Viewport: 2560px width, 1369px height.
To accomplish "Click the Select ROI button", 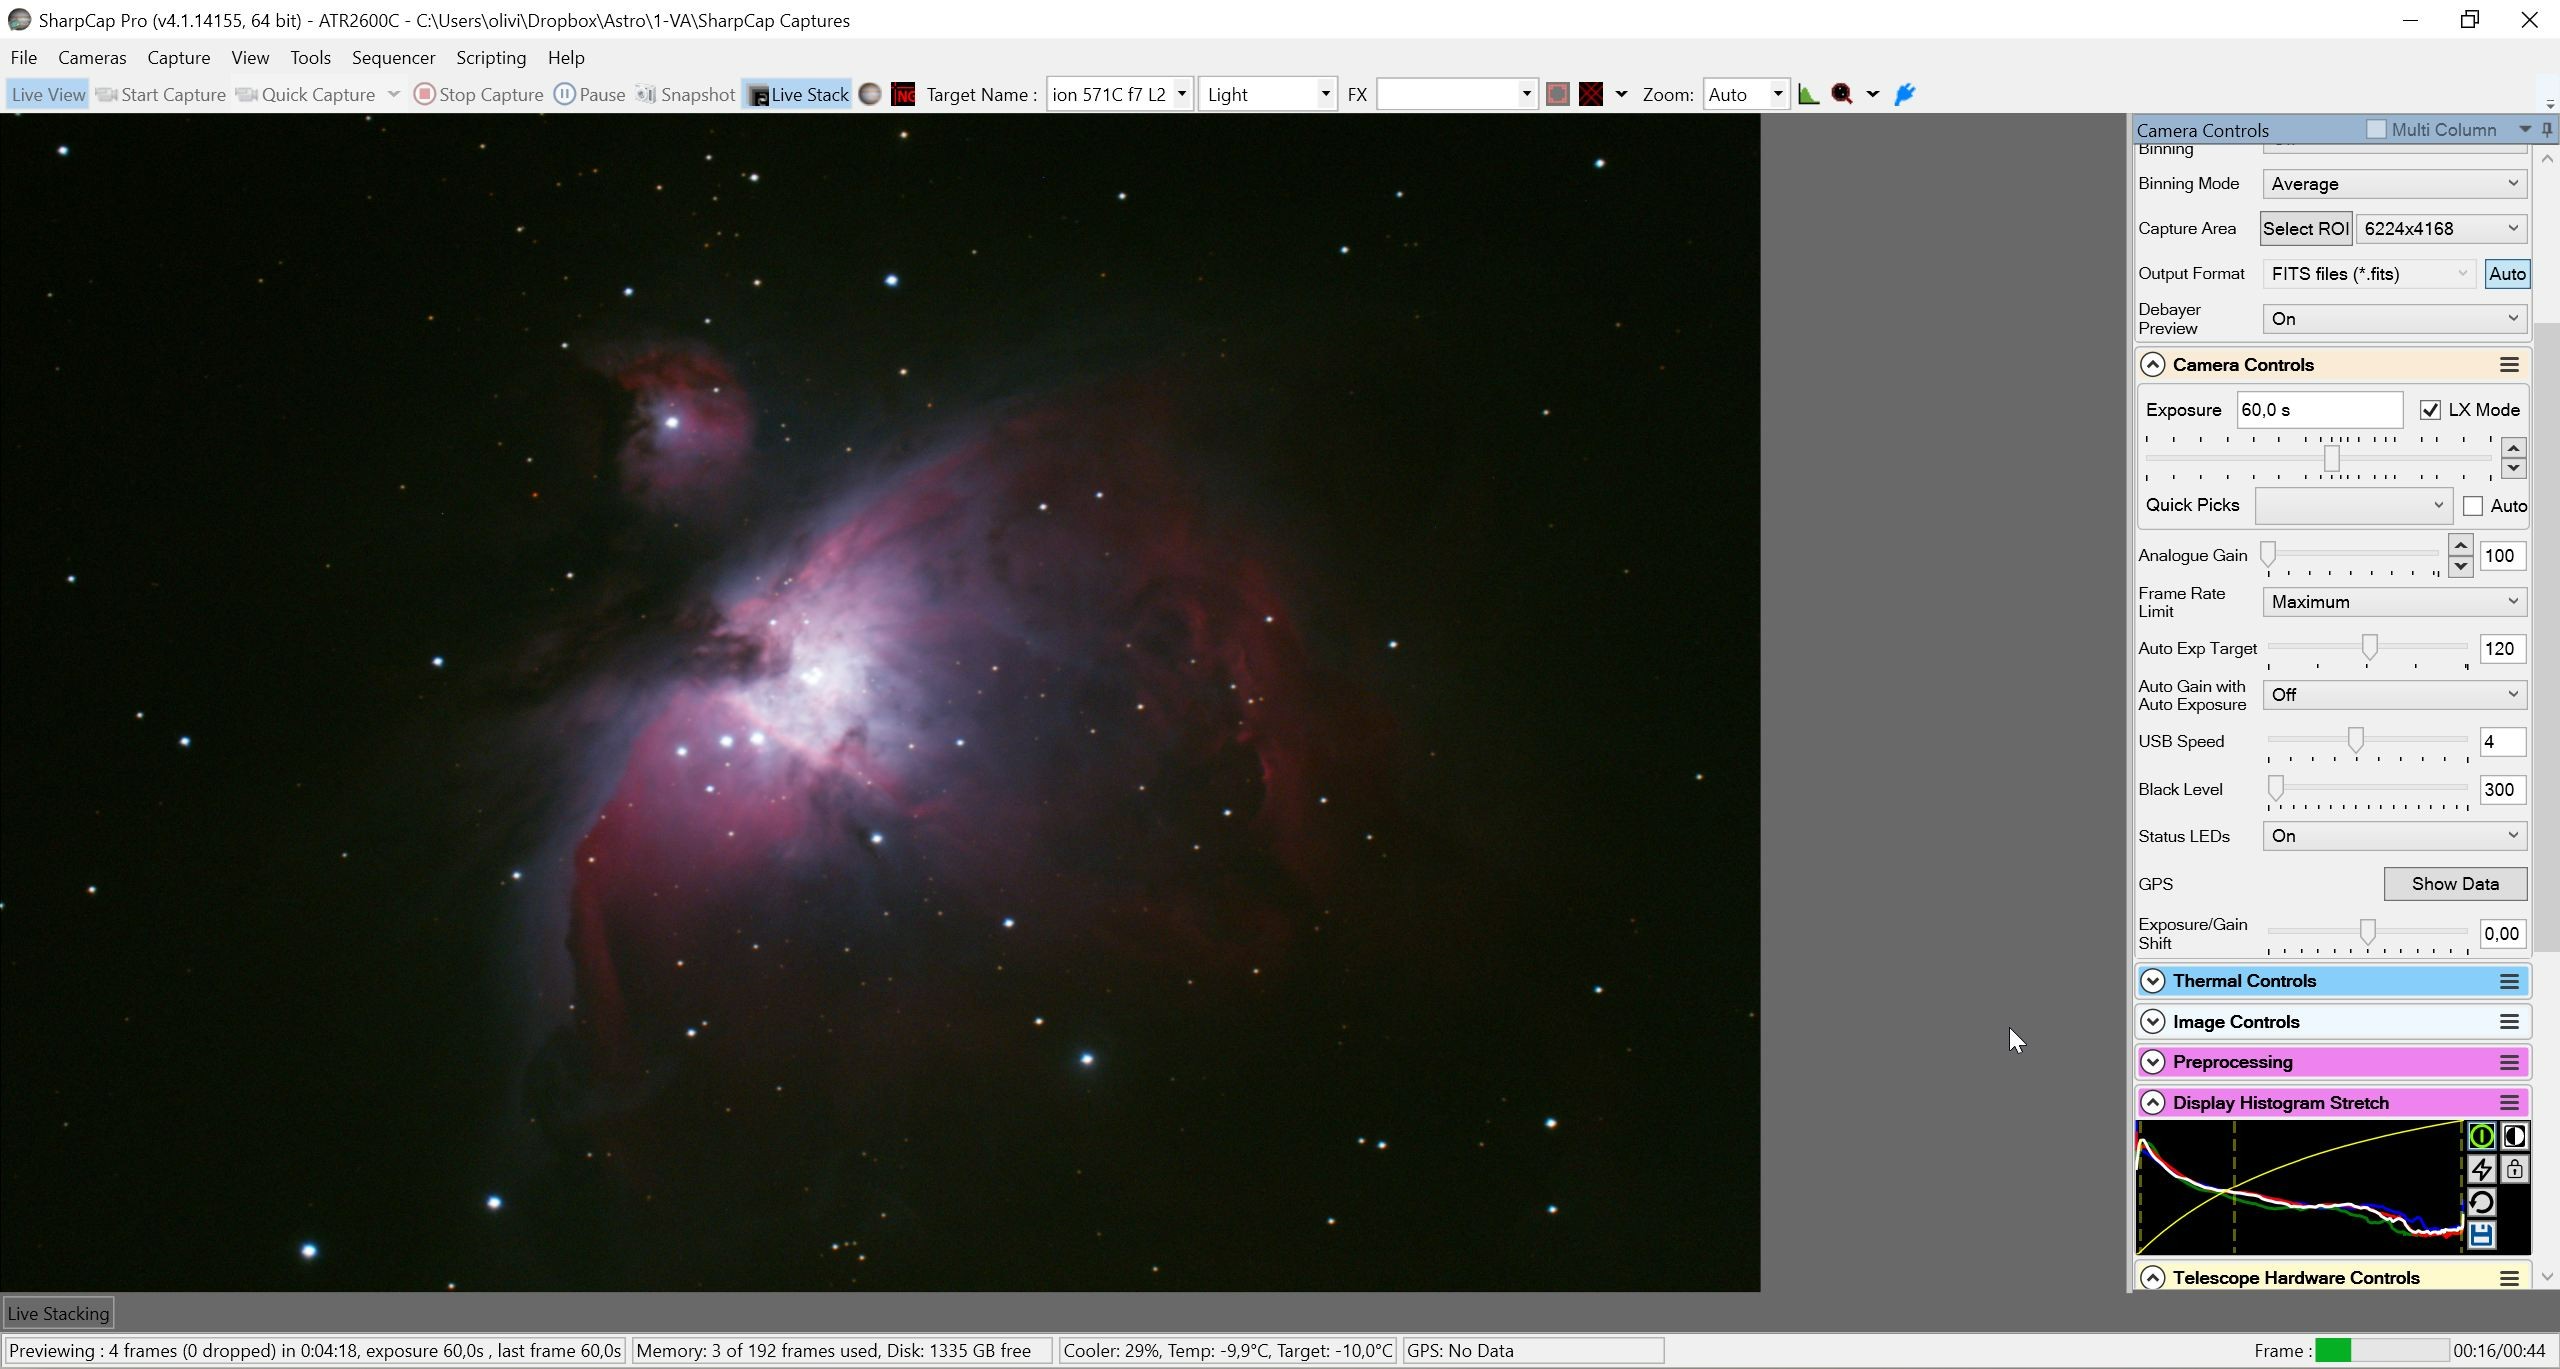I will 2305,229.
